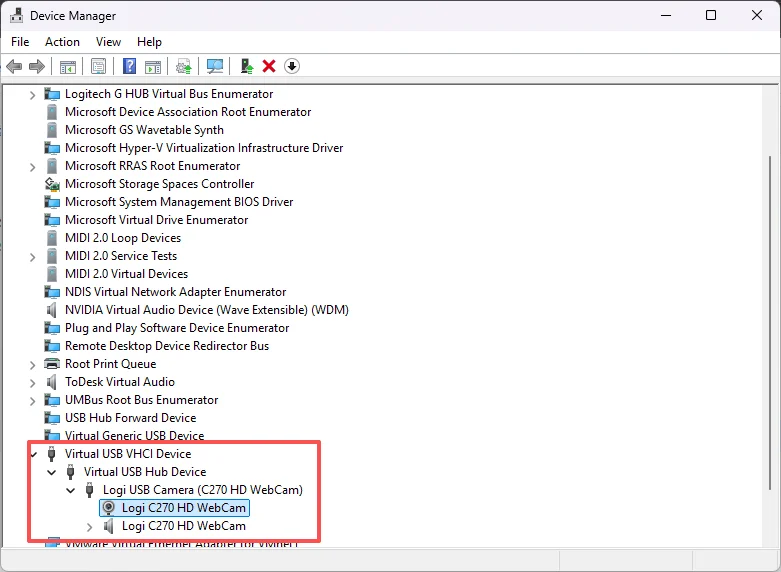Click the Forward arrow toolbar icon

point(37,66)
